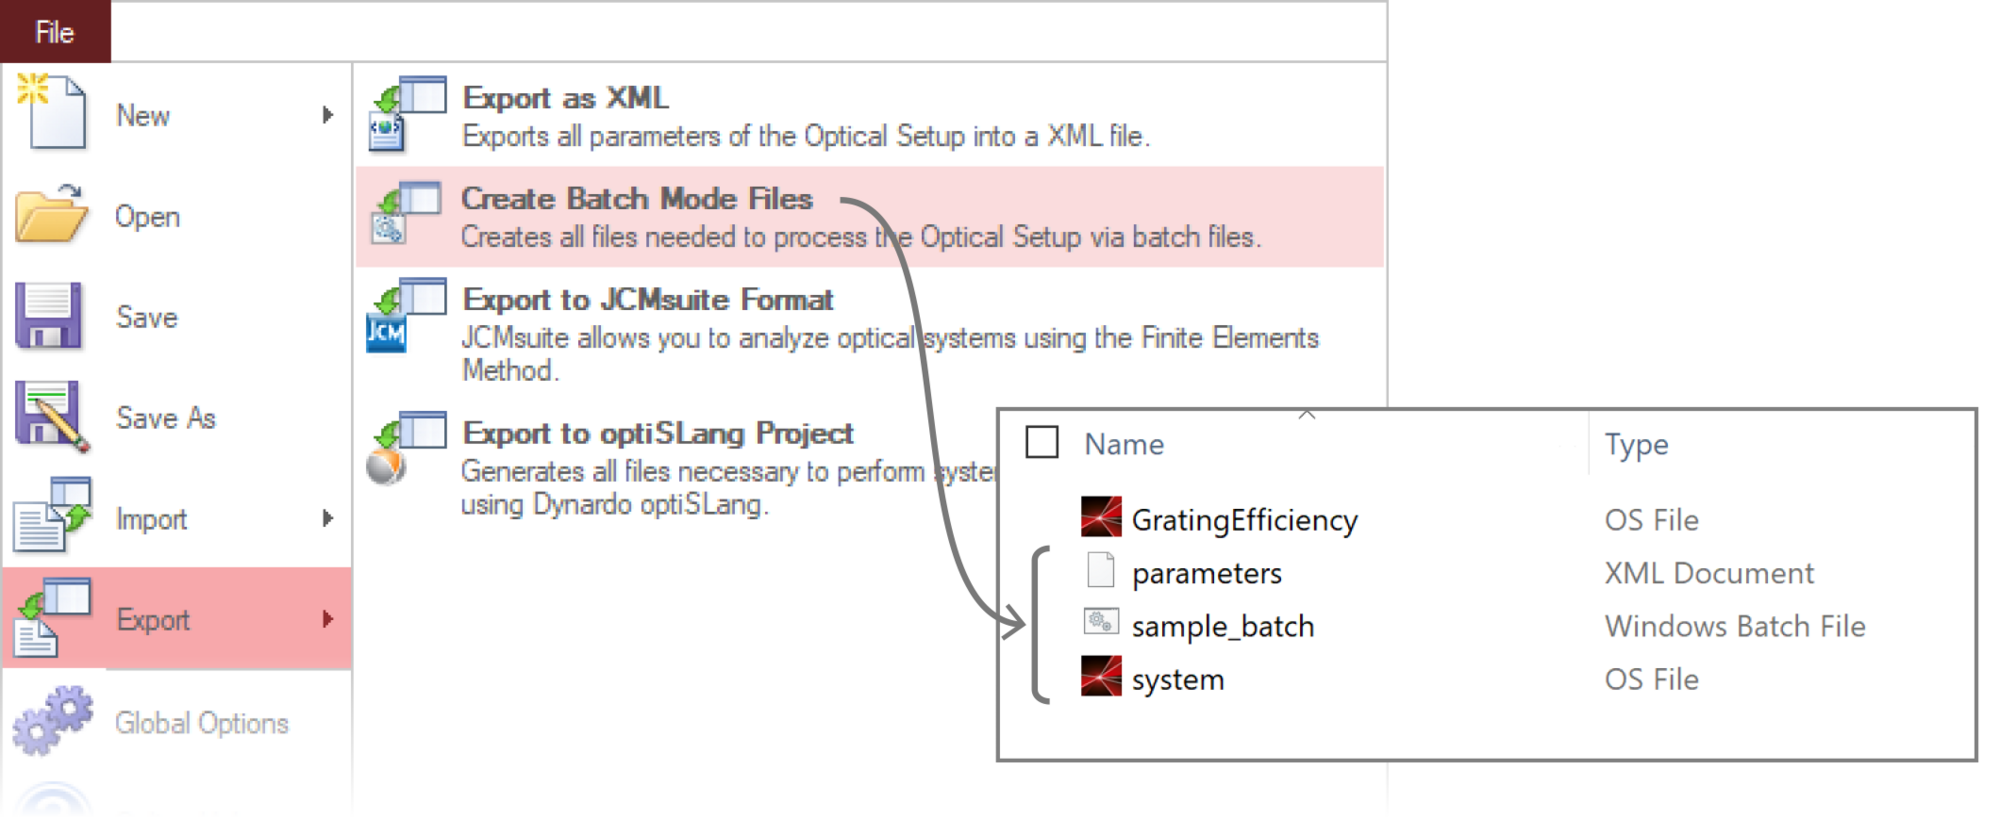The height and width of the screenshot is (818, 2000).
Task: Click the Global Options gears icon
Action: tap(52, 720)
